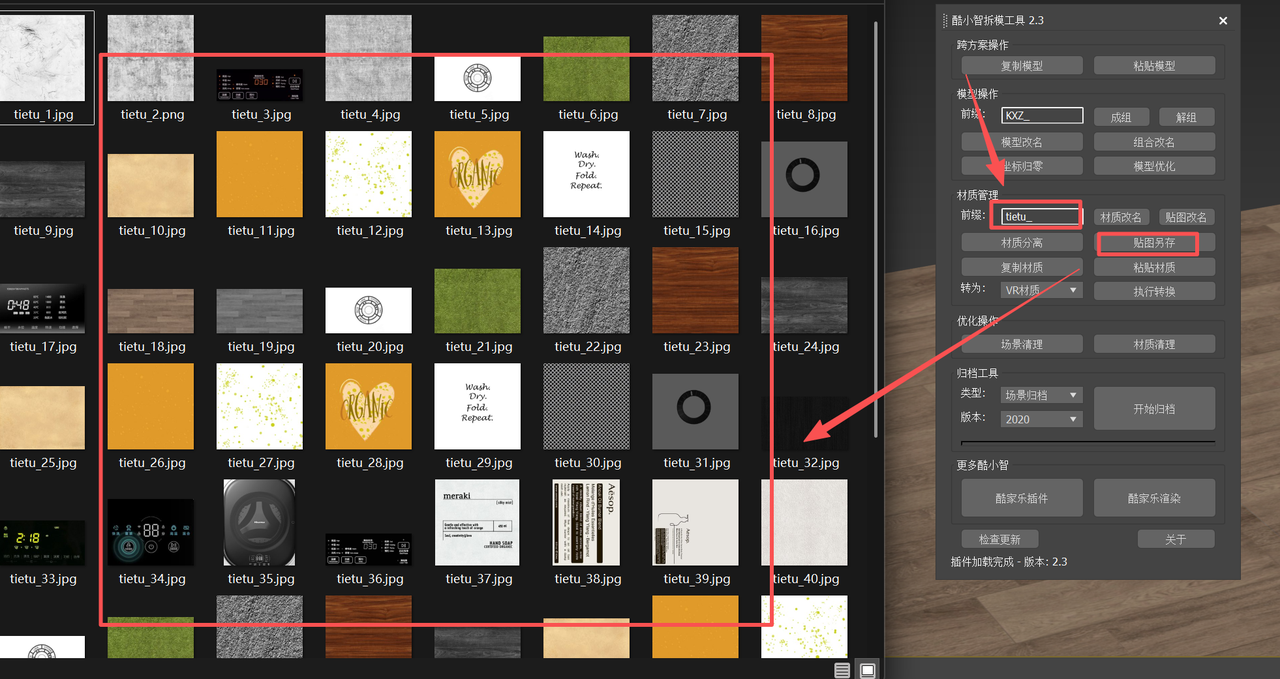This screenshot has height=679, width=1280.
Task: Click the 执行转换 button
Action: coord(1154,291)
